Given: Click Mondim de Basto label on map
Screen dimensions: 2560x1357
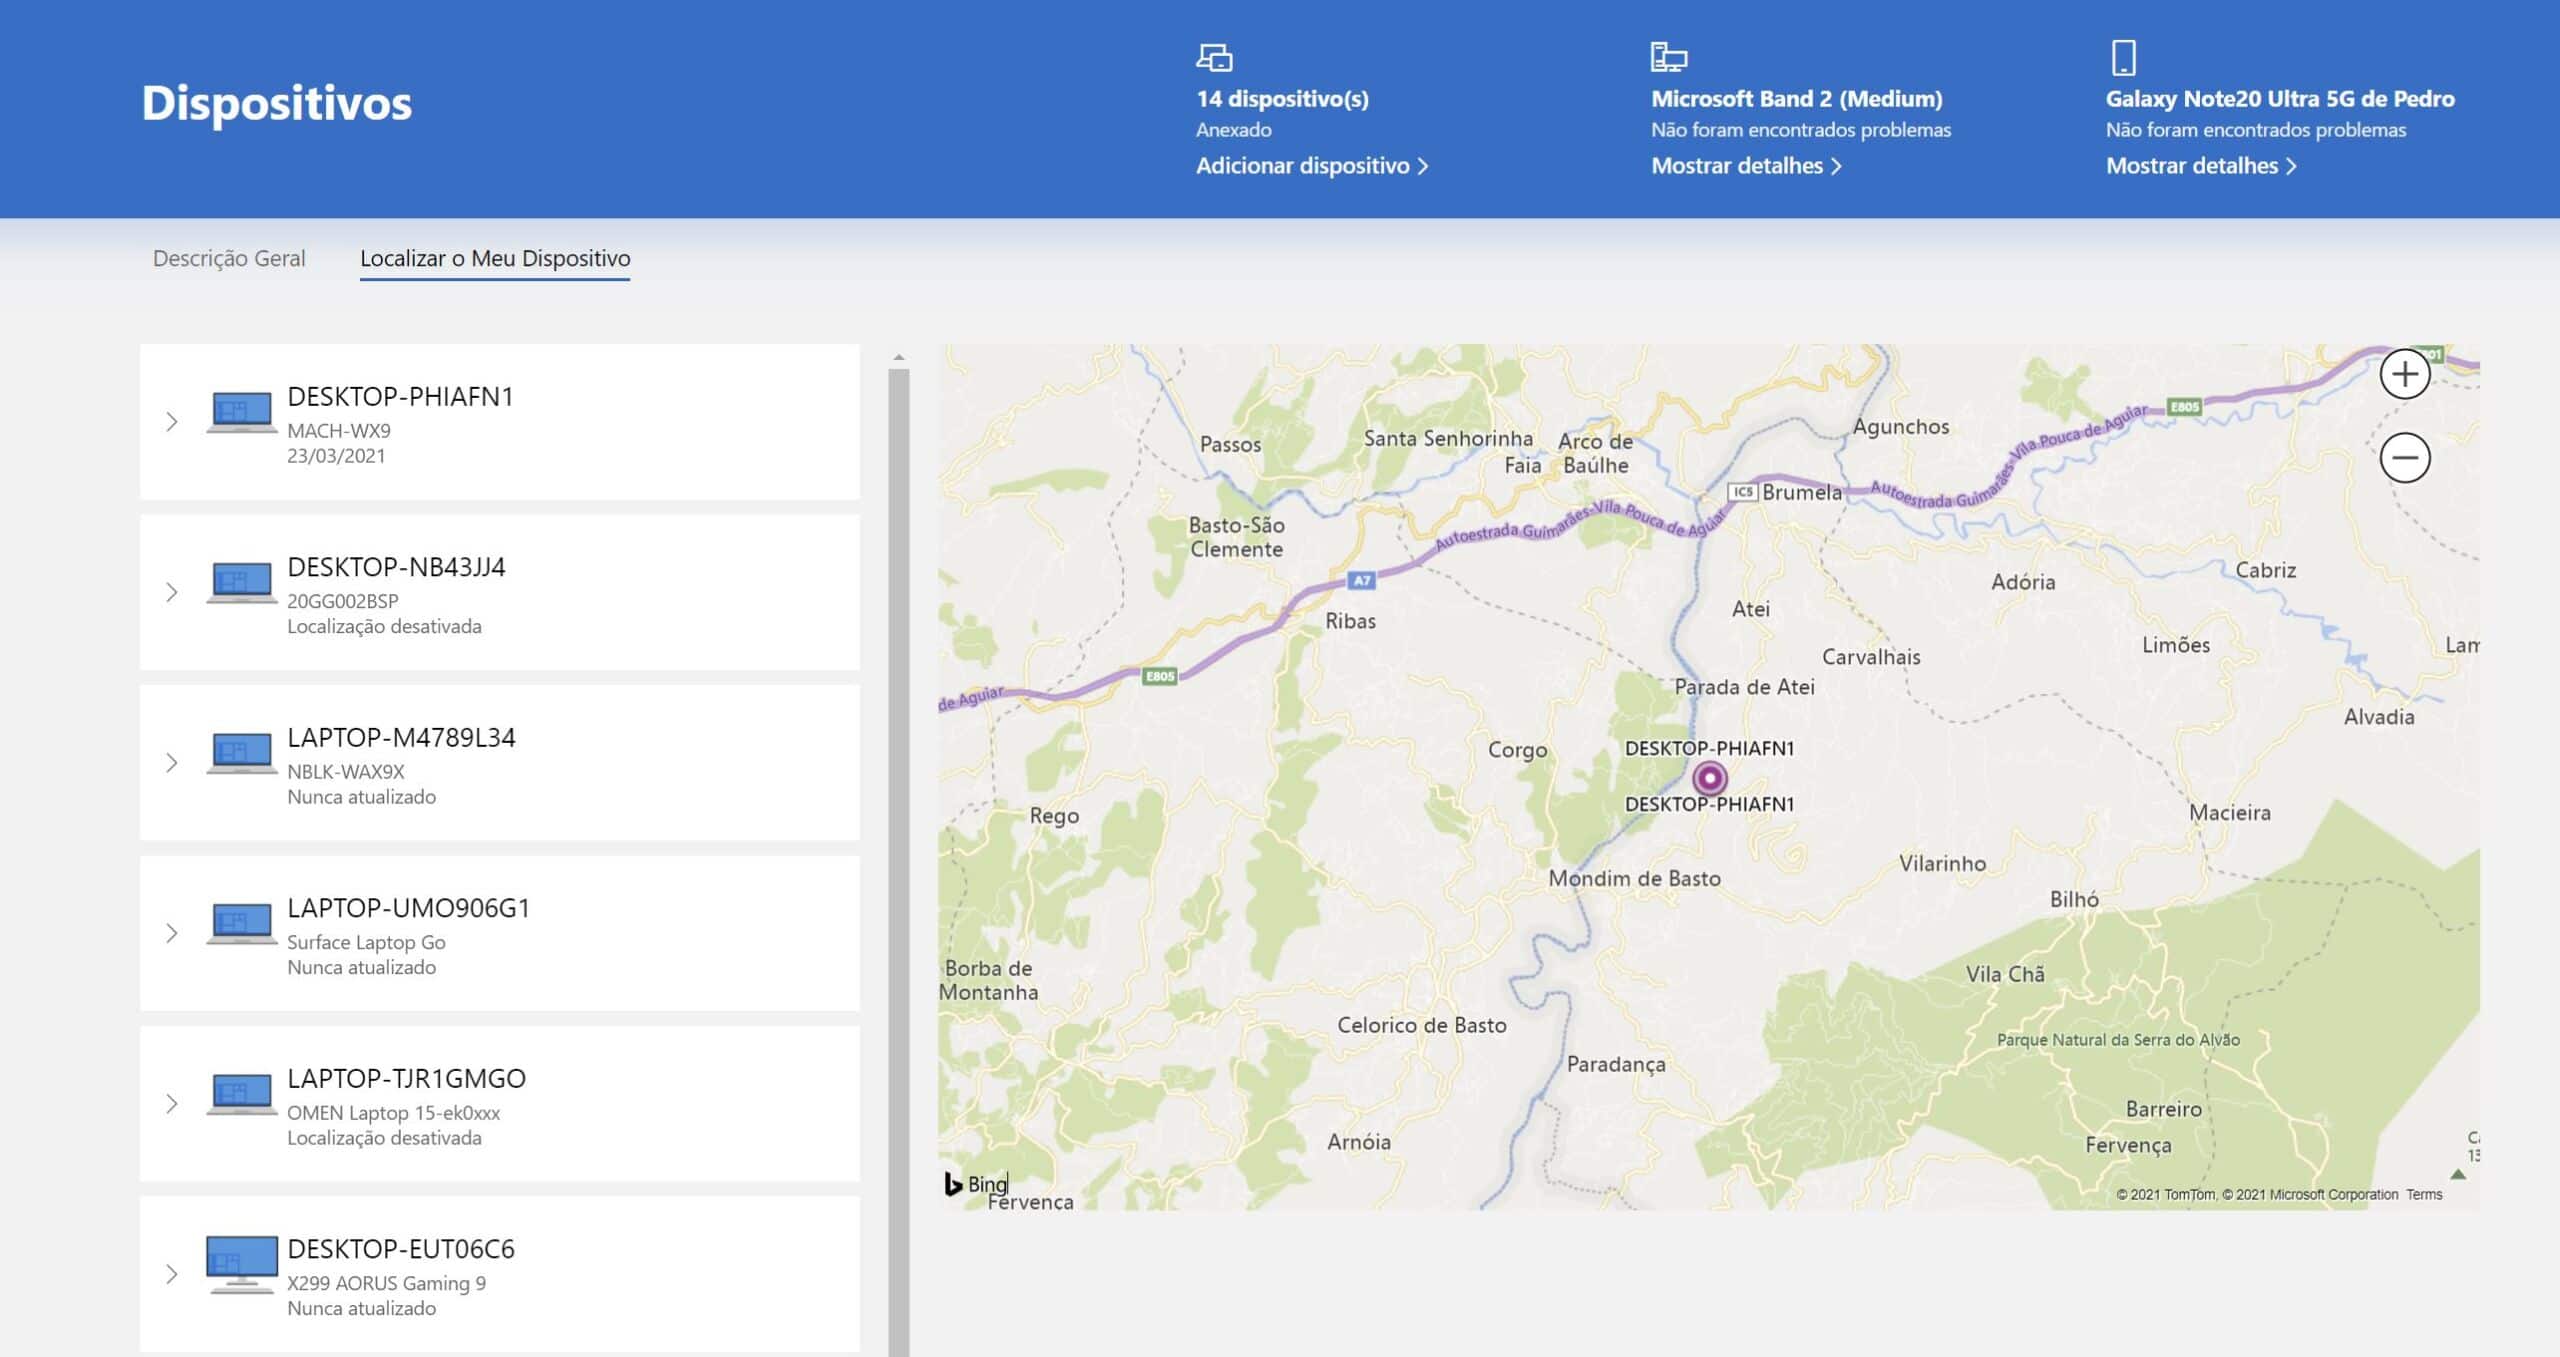Looking at the screenshot, I should coord(1635,879).
